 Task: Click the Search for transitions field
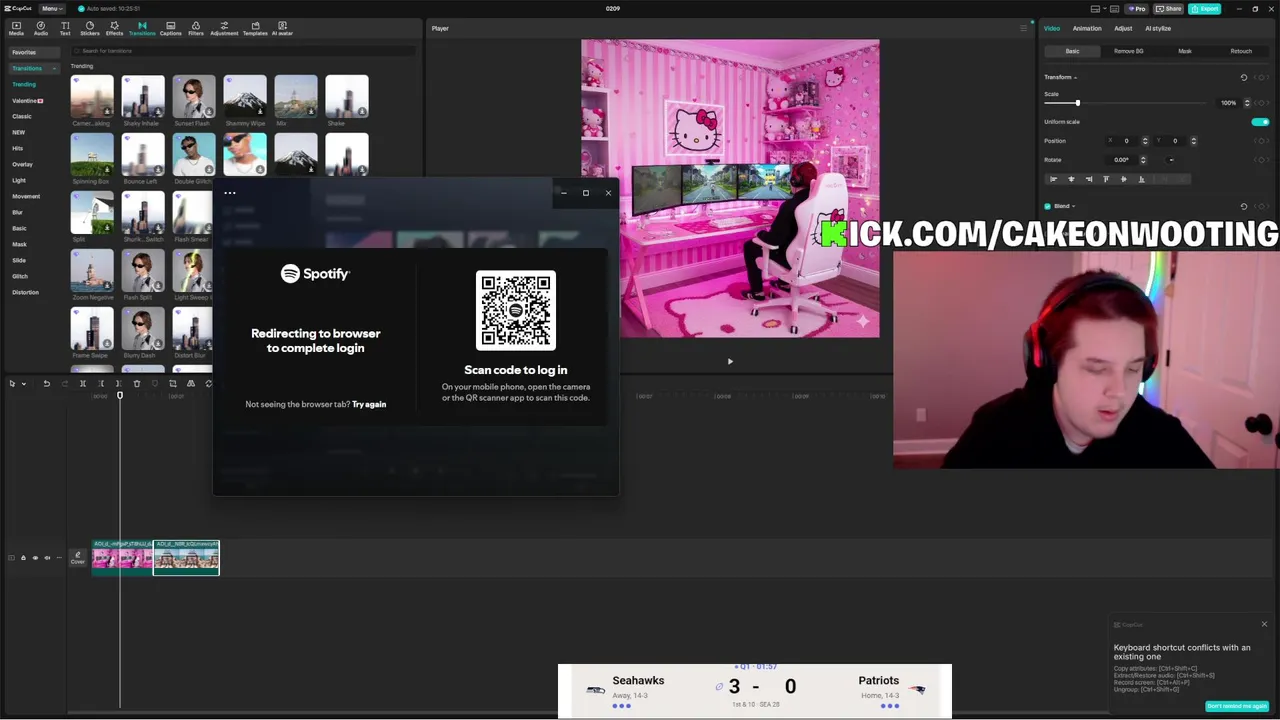(243, 50)
